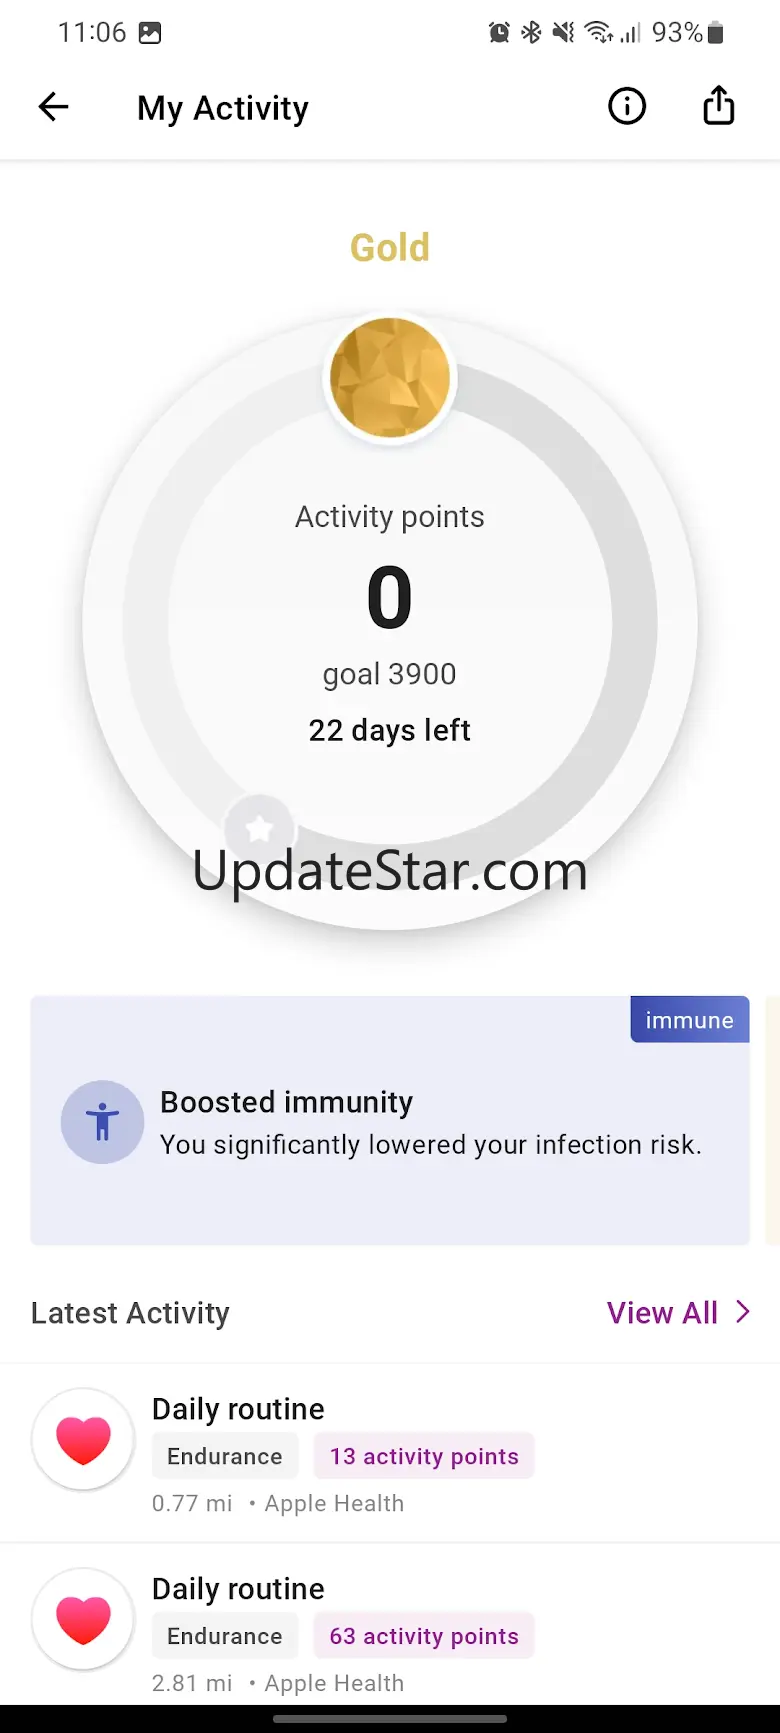Tap the share icon in header
This screenshot has width=780, height=1733.
click(x=718, y=106)
